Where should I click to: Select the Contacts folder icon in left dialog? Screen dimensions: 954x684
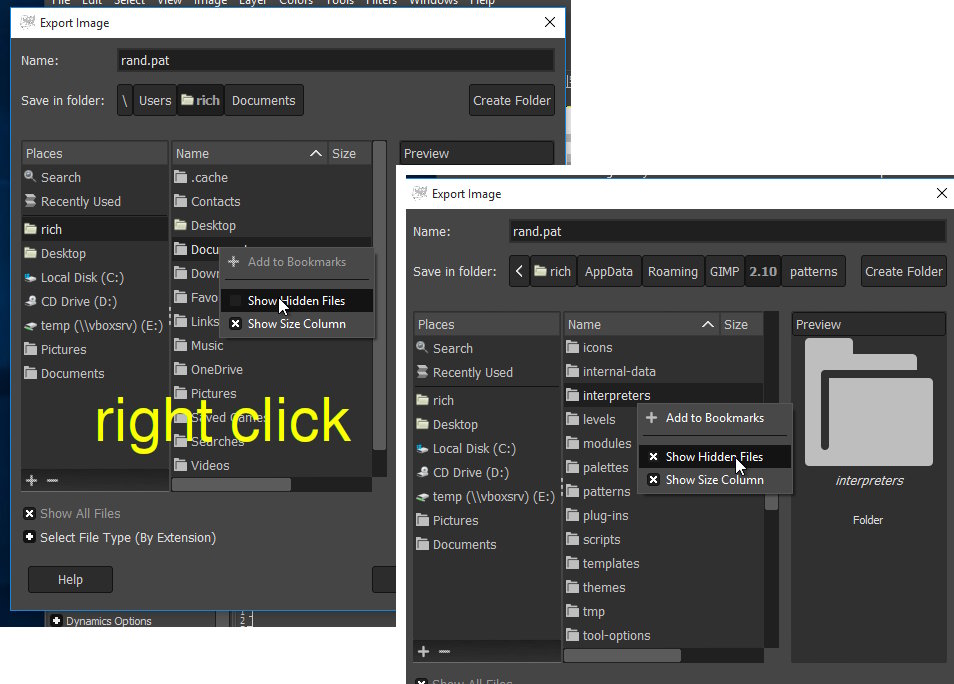180,201
